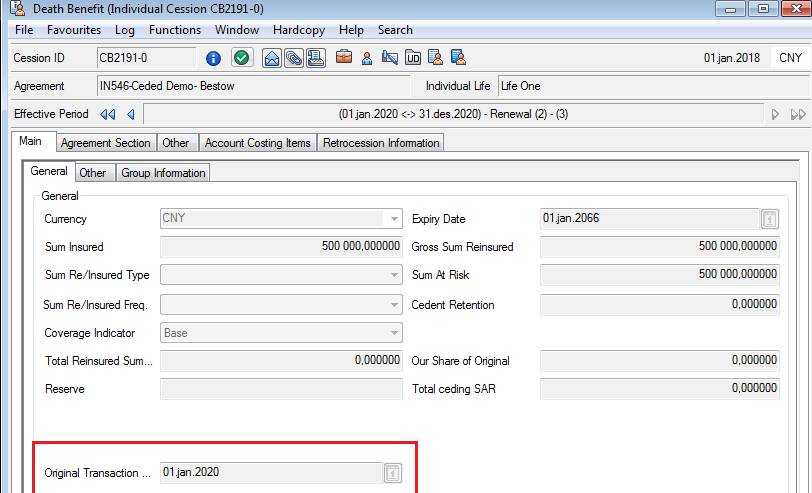812x493 pixels.
Task: Switch to the Retrocession Information tab
Action: pyautogui.click(x=380, y=143)
